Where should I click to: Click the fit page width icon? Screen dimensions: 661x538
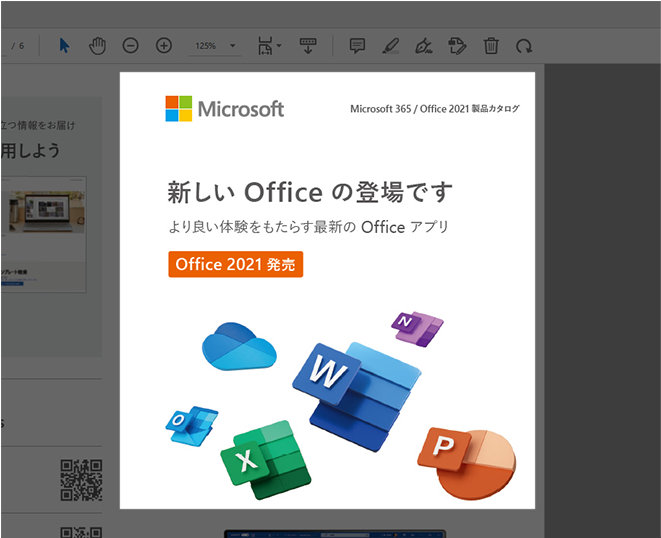pyautogui.click(x=265, y=46)
